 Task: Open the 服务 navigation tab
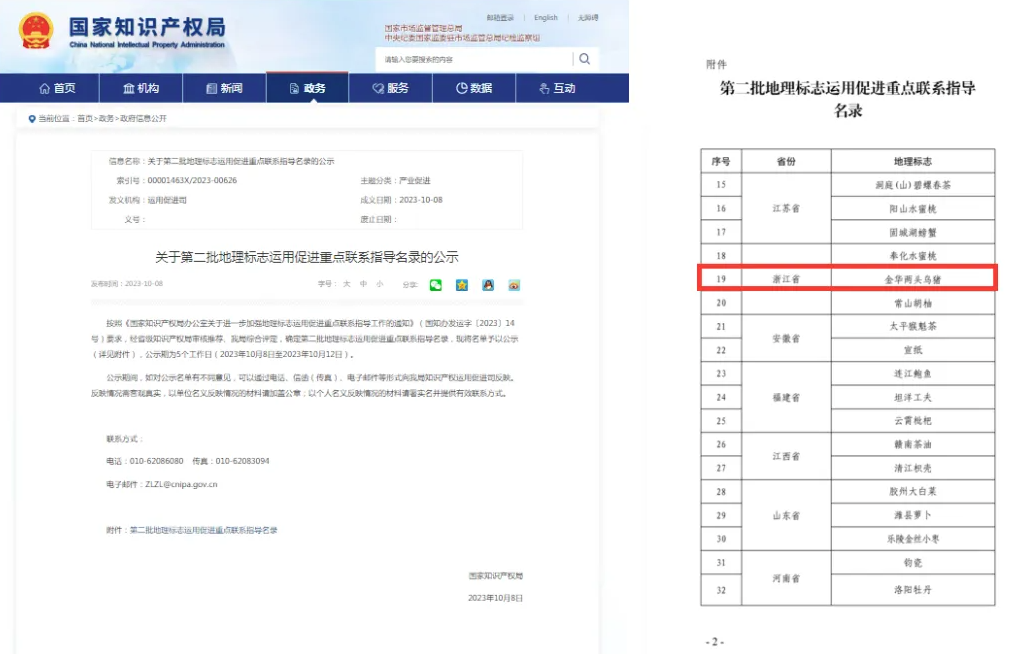(391, 88)
